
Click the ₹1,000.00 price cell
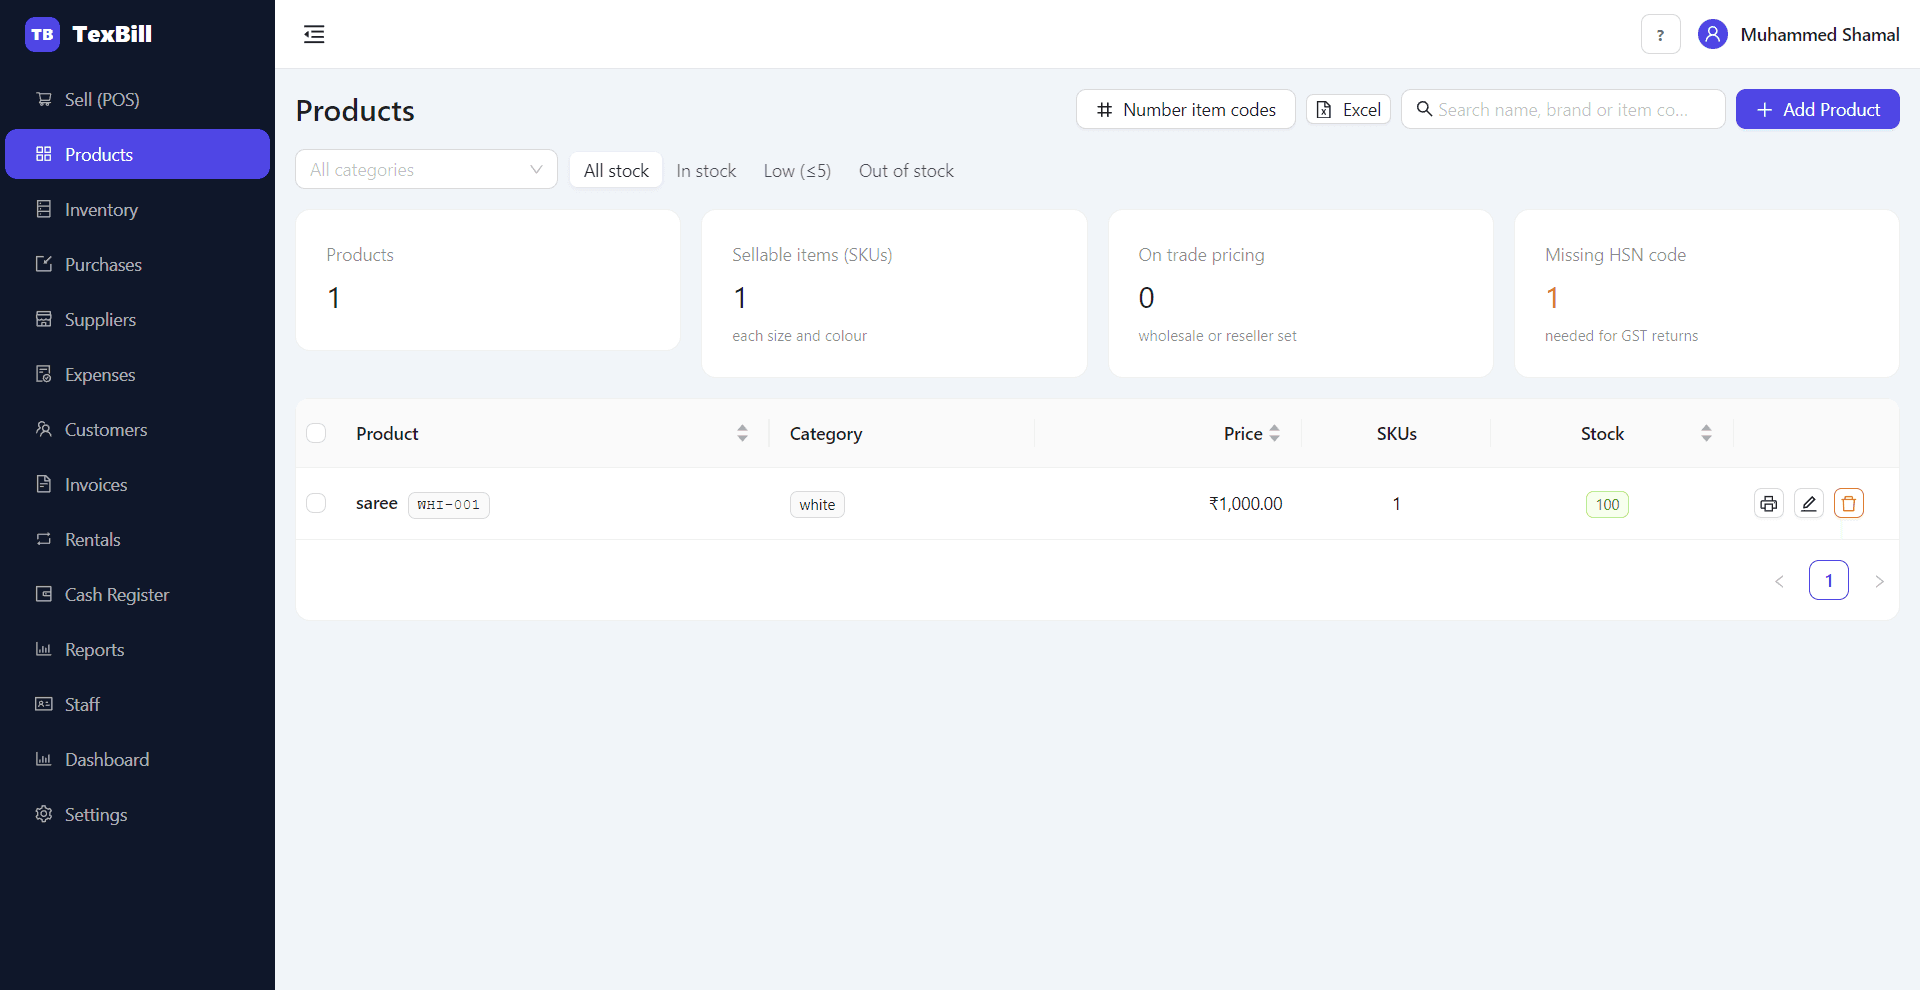[x=1245, y=503]
